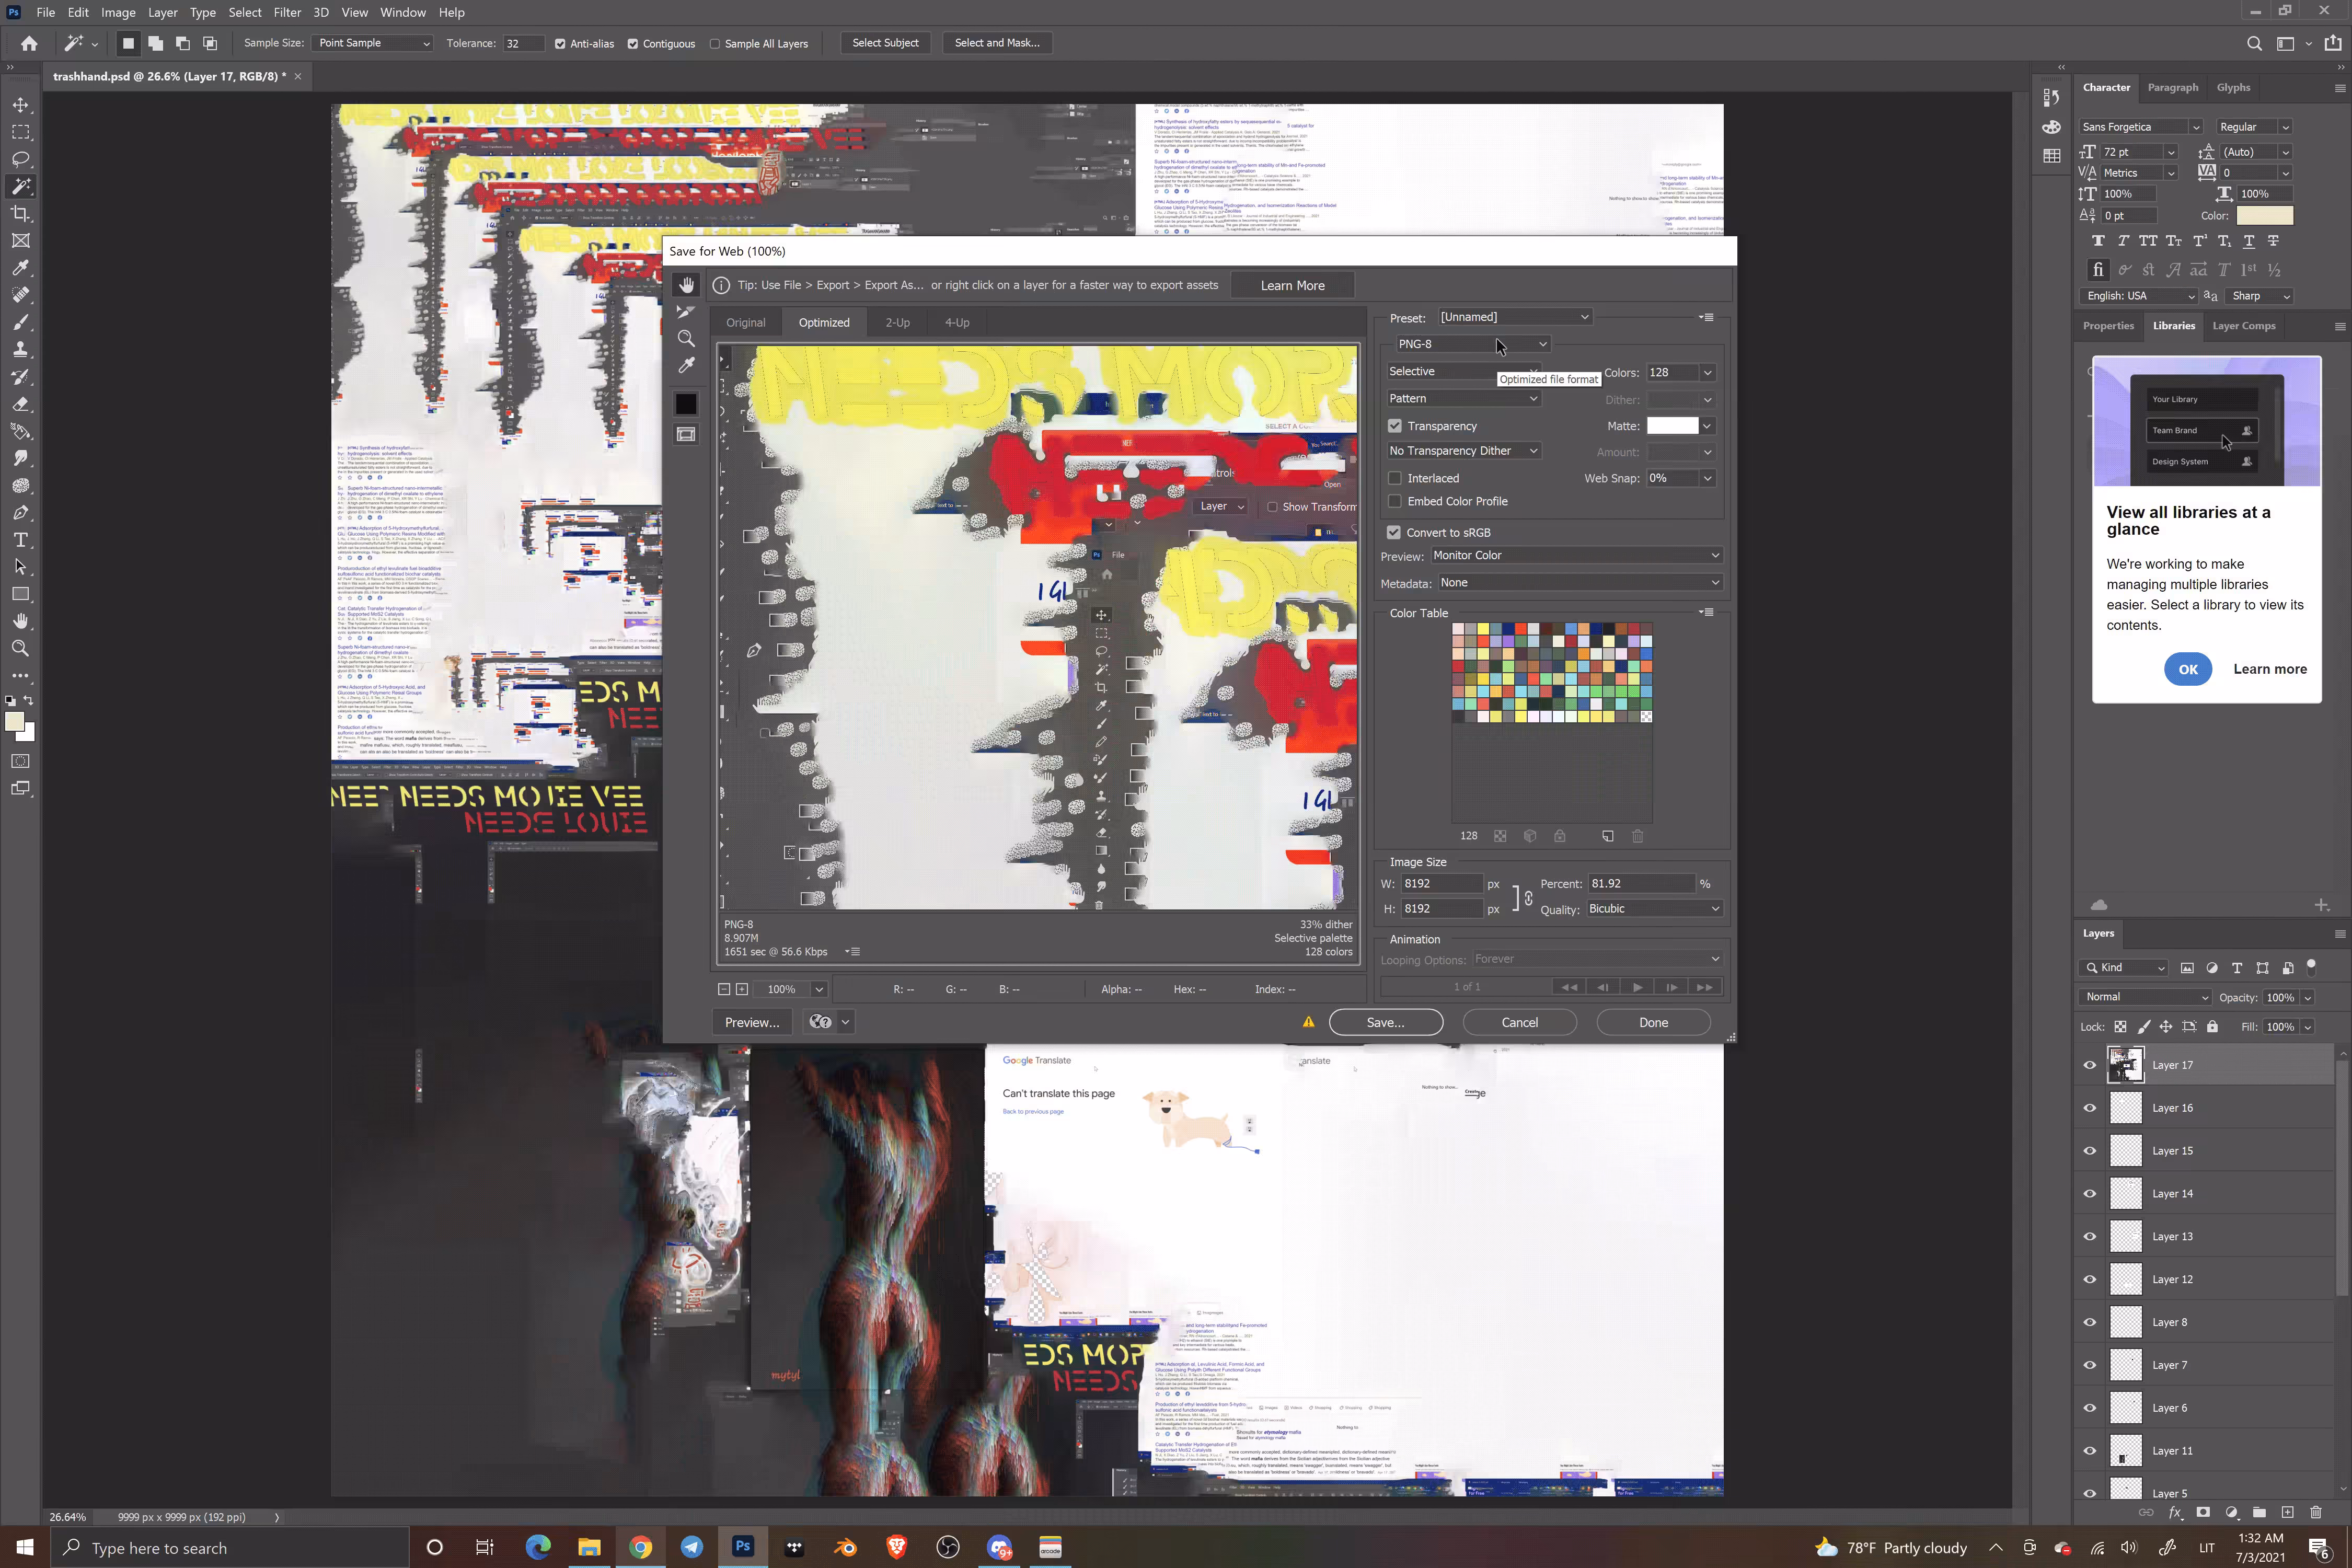The height and width of the screenshot is (1568, 2352).
Task: Toggle the Transparency checkbox
Action: coord(1395,426)
